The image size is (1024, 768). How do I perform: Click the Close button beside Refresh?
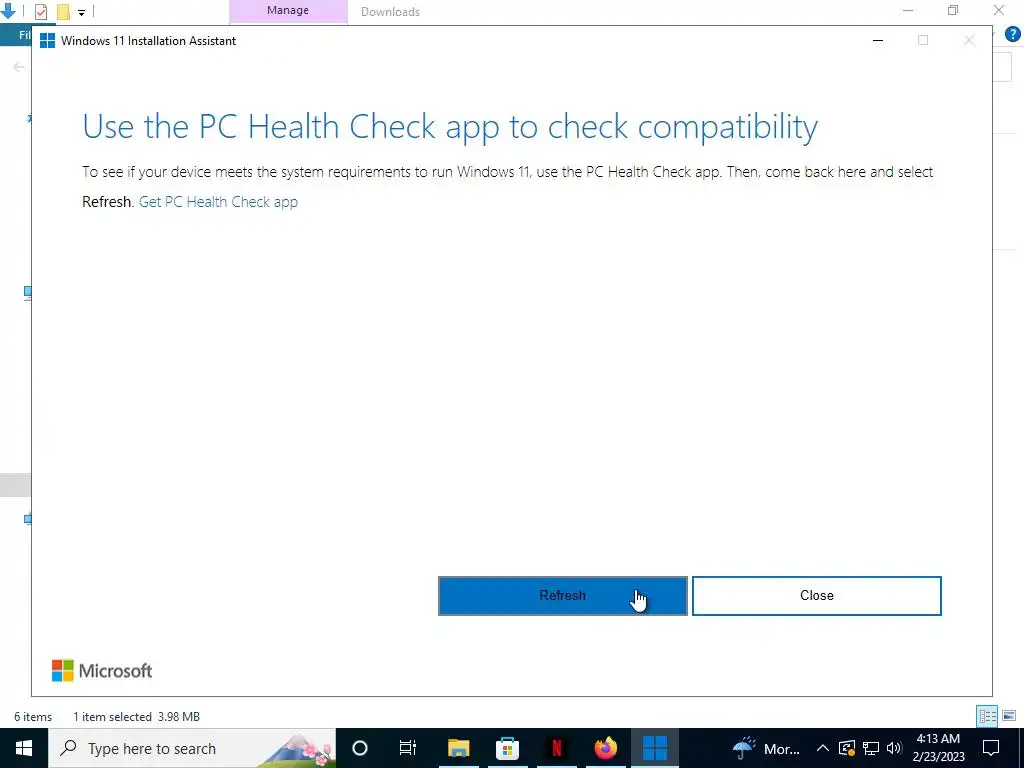[x=816, y=596]
